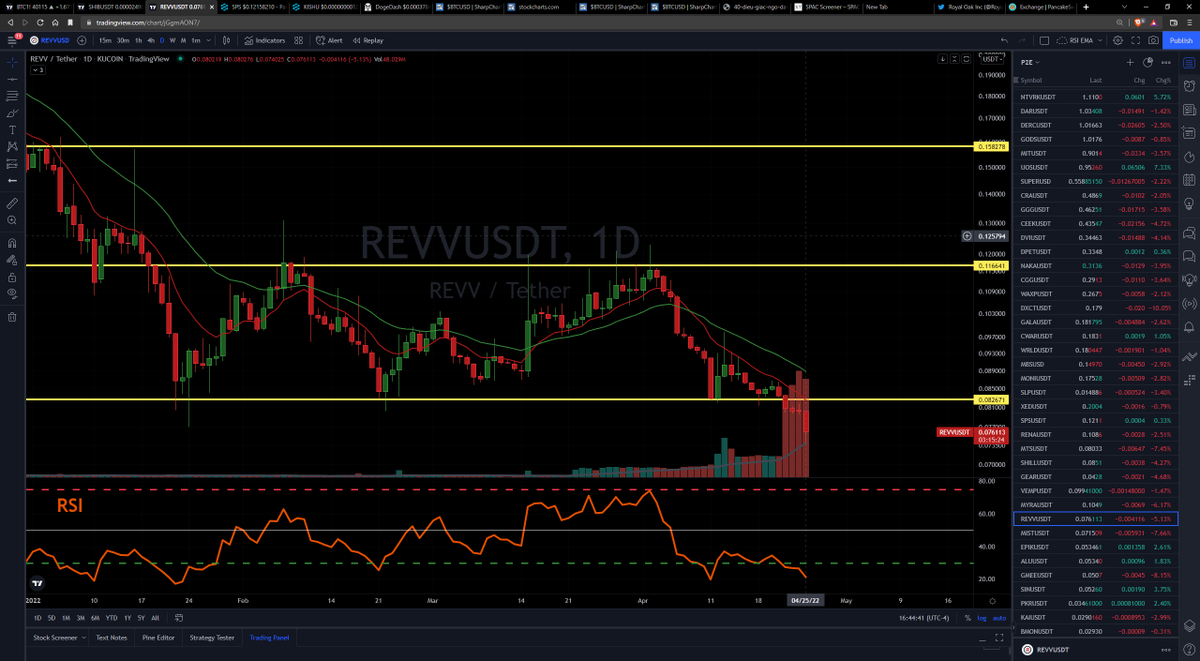Set the 1D date range
1200x661 pixels.
click(38, 618)
